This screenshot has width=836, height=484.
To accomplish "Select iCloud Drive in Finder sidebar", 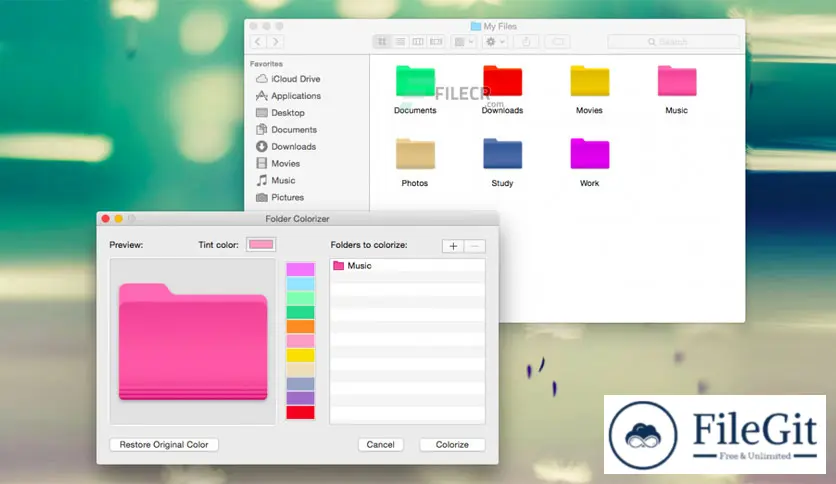I will [x=288, y=79].
